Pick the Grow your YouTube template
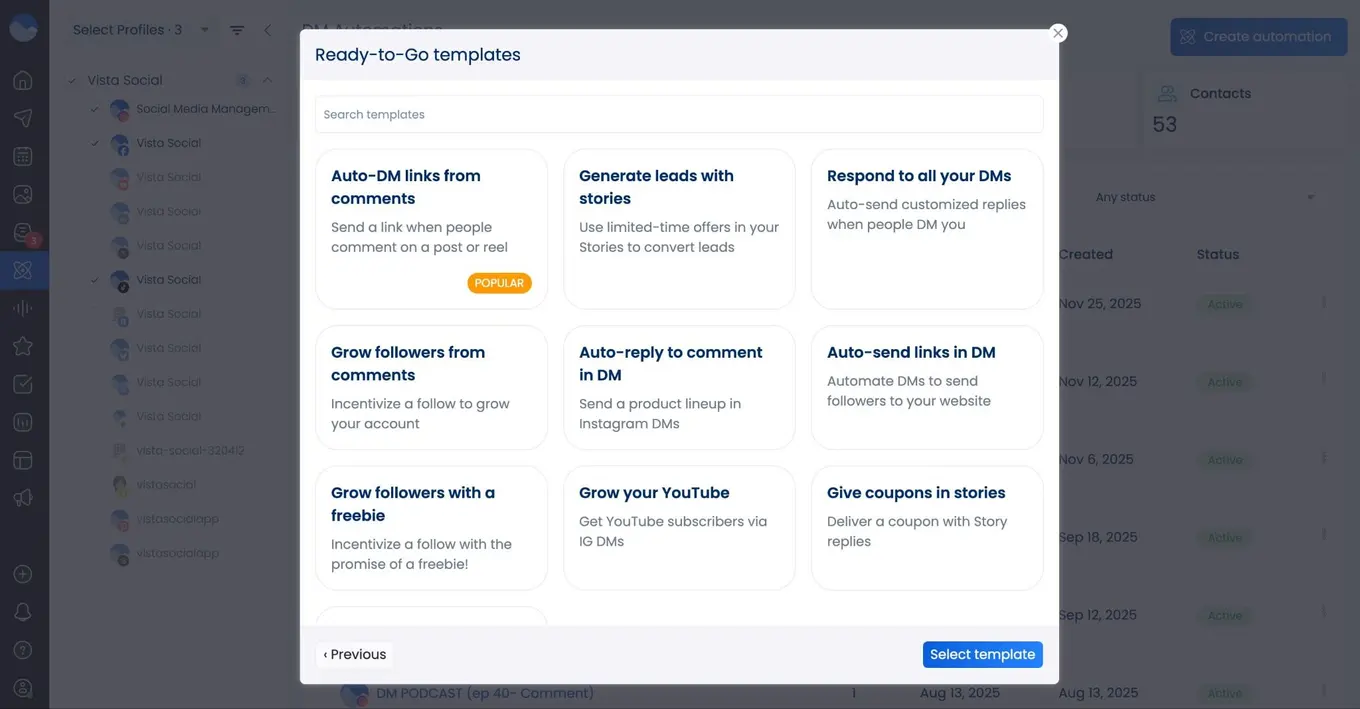This screenshot has height=709, width=1360. [x=679, y=527]
